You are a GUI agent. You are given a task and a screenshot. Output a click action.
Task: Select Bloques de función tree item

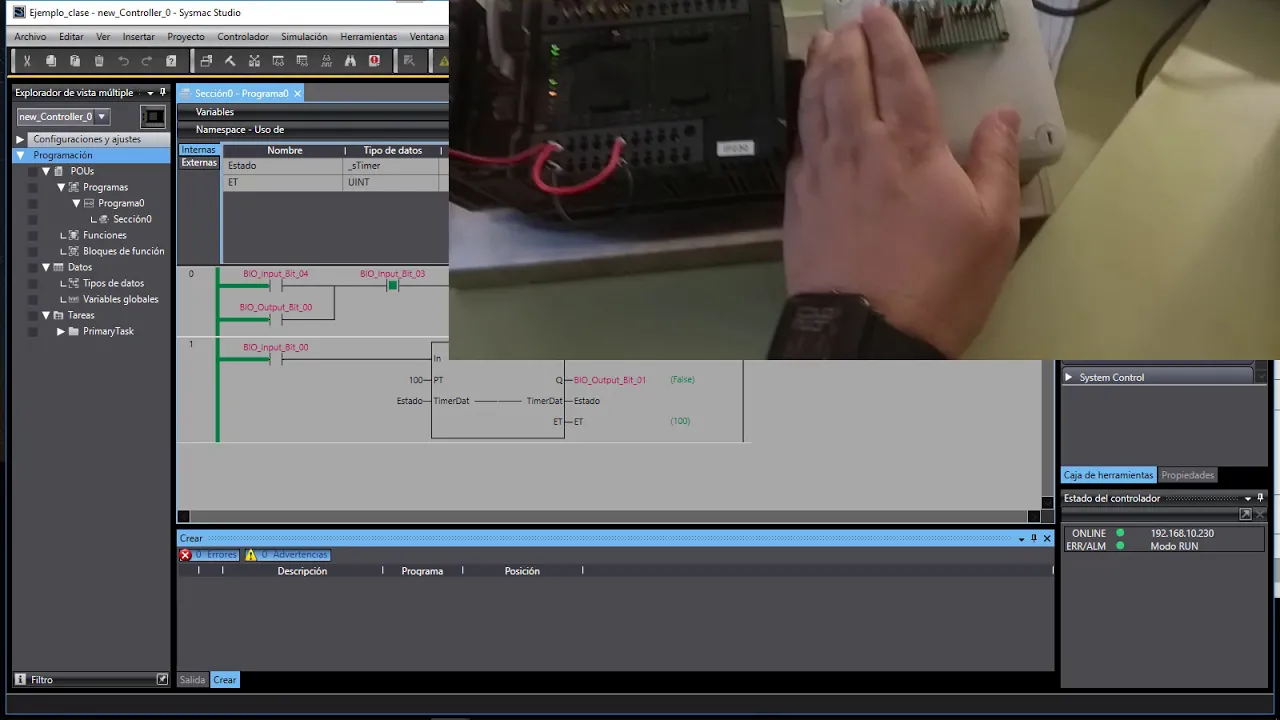[x=124, y=251]
